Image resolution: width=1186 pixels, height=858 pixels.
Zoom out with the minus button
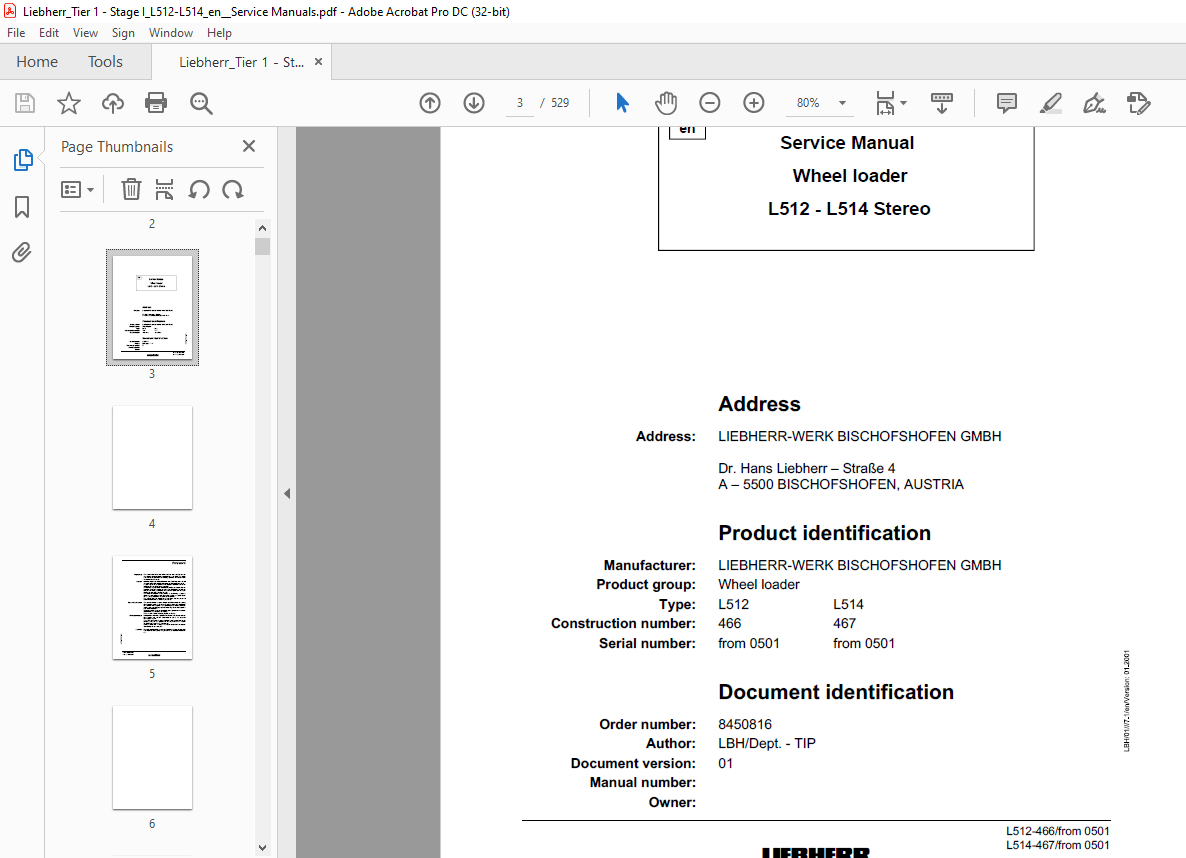tap(709, 103)
